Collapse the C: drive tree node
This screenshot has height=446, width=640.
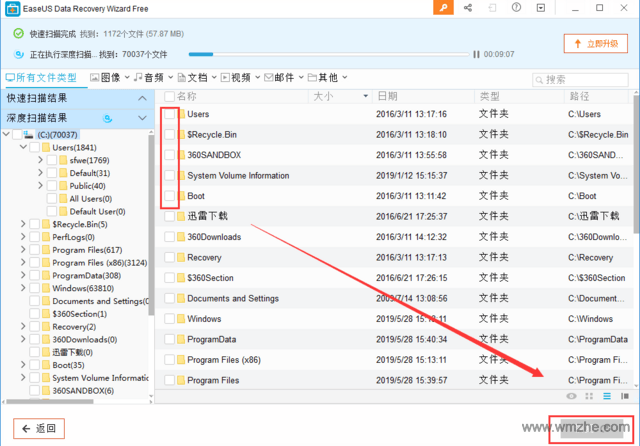click(x=6, y=134)
